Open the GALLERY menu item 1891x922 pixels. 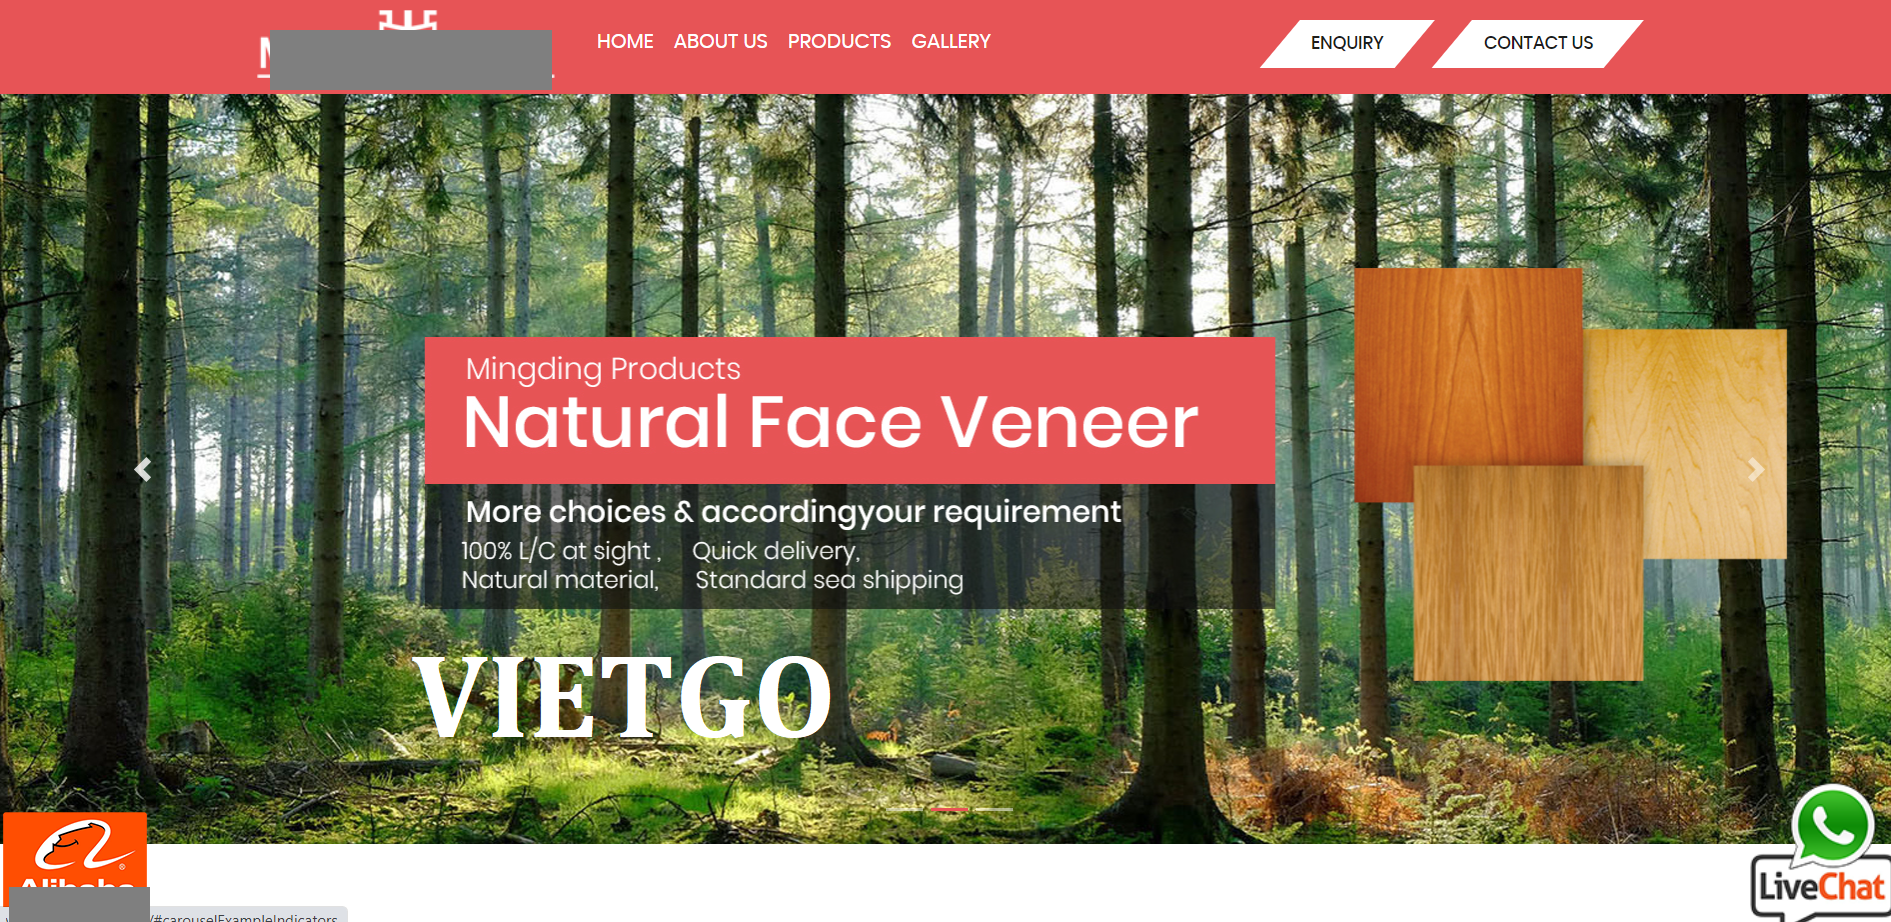pyautogui.click(x=951, y=42)
